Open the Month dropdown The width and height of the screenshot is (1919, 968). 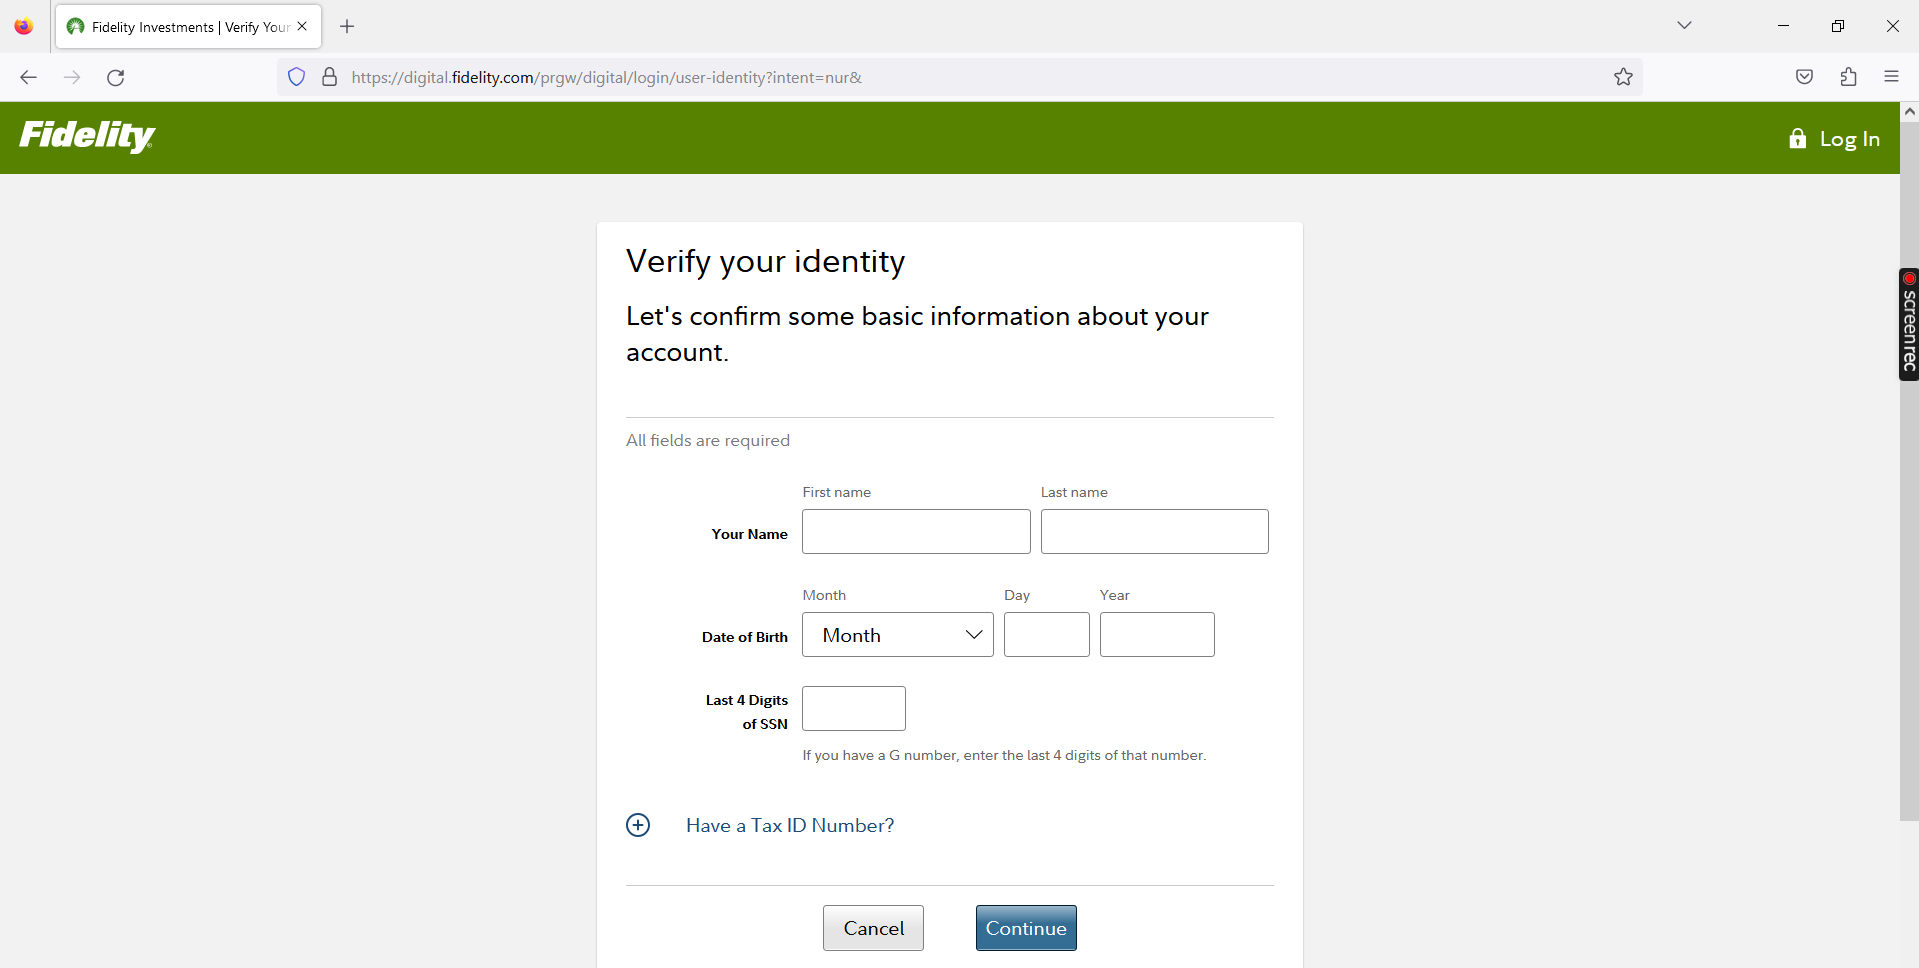896,634
